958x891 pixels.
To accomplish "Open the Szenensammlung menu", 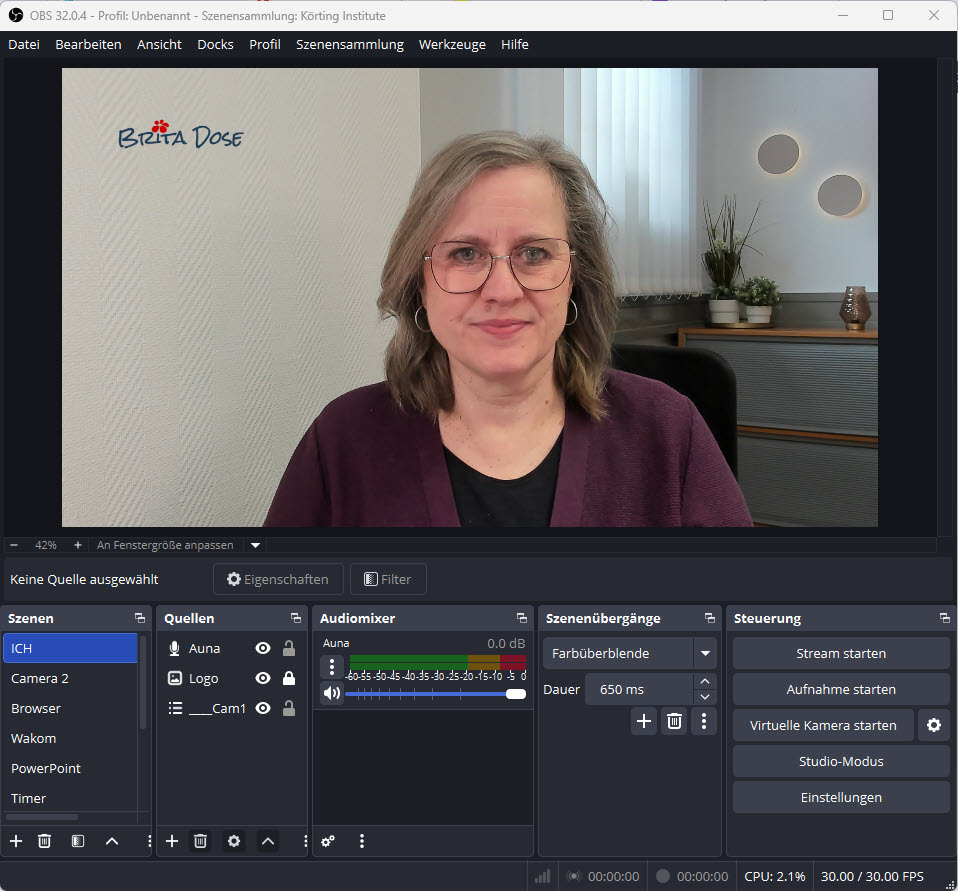I will click(x=350, y=44).
